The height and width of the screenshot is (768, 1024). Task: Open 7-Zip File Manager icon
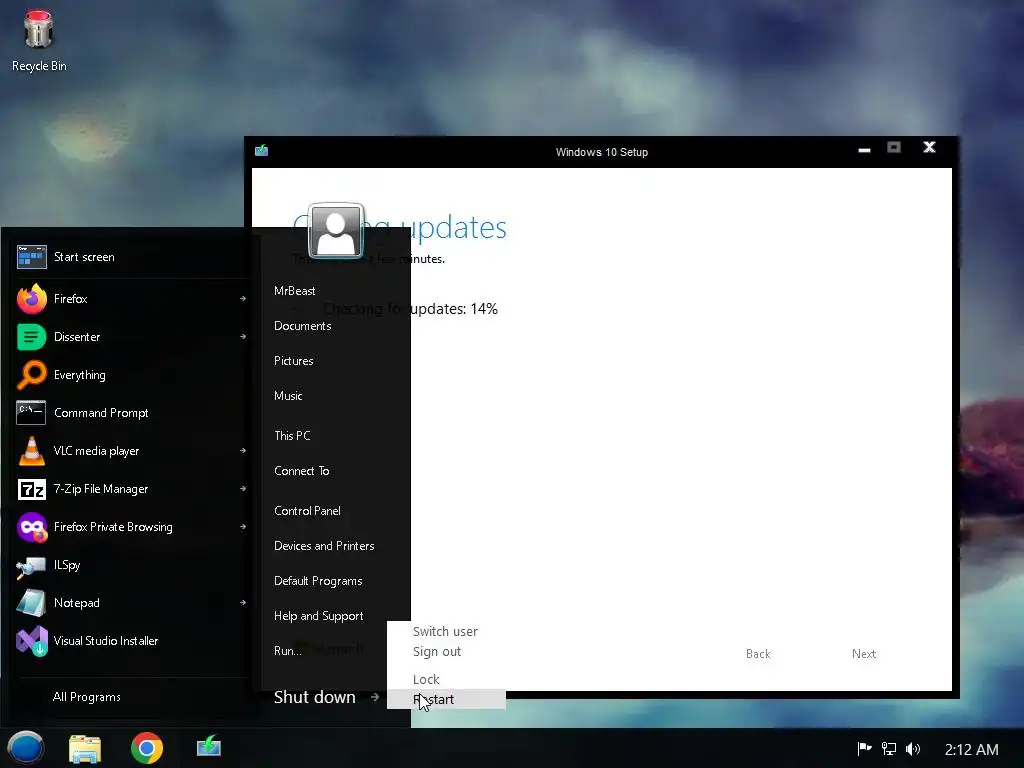pyautogui.click(x=31, y=489)
